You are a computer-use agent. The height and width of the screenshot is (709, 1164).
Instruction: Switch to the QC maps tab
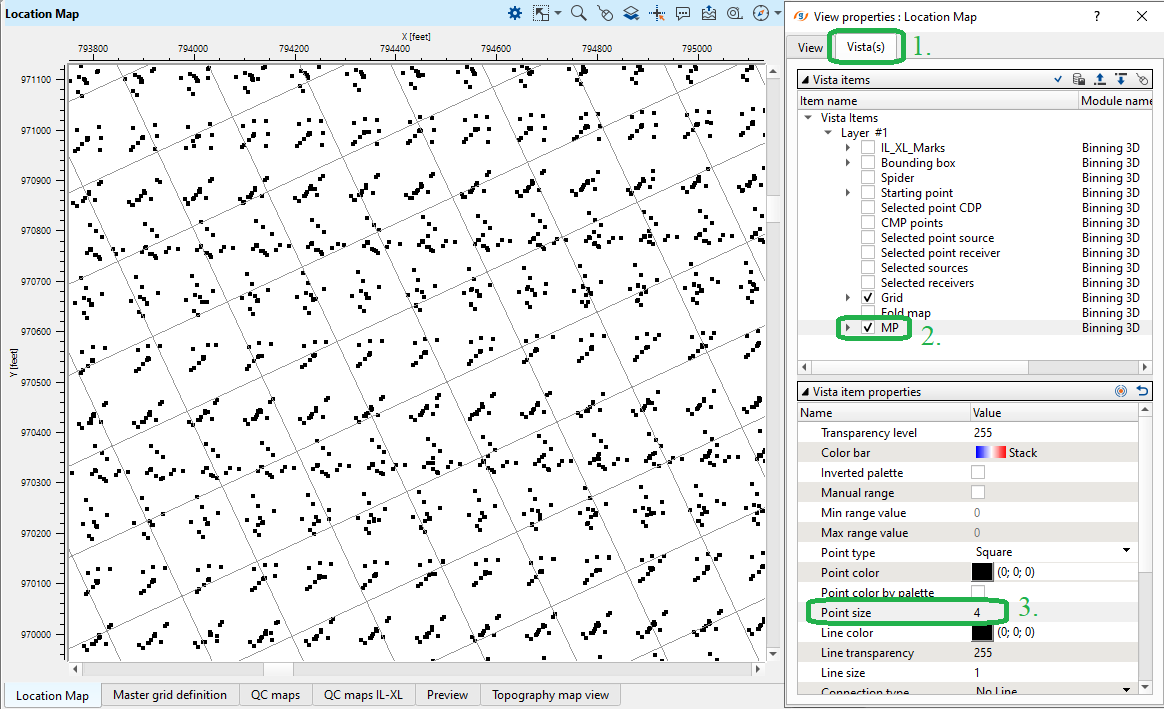tap(275, 695)
